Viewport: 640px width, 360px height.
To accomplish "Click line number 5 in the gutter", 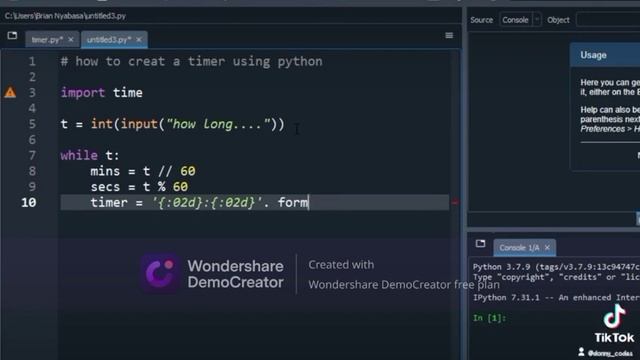I will tap(32, 124).
